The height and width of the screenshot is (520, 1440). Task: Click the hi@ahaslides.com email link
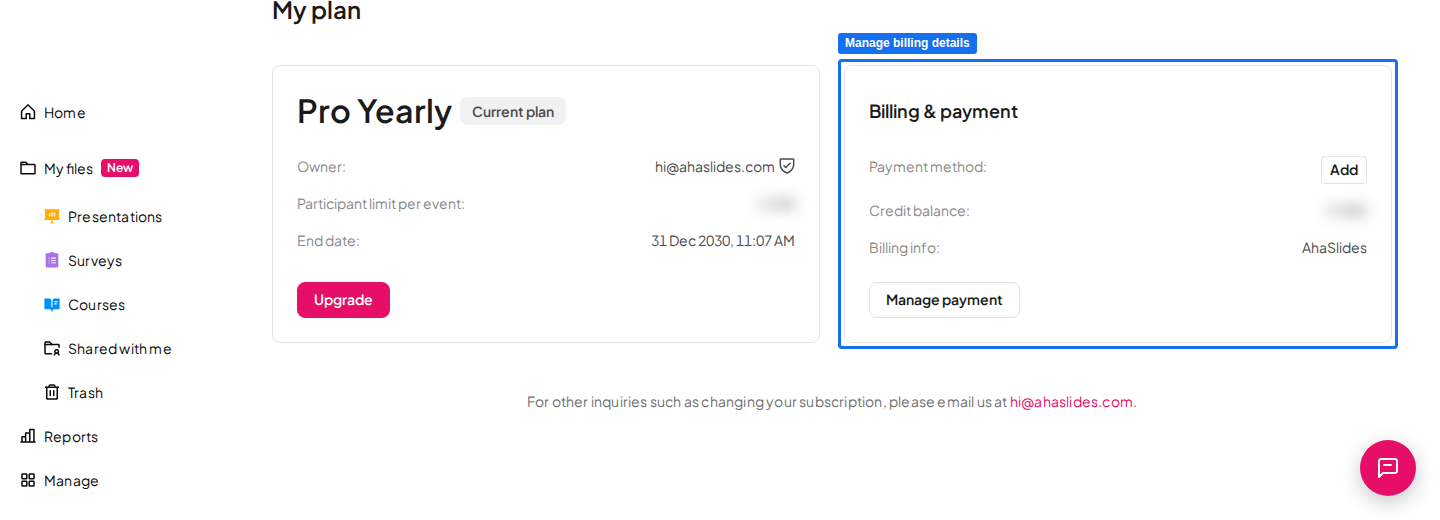[x=1071, y=402]
